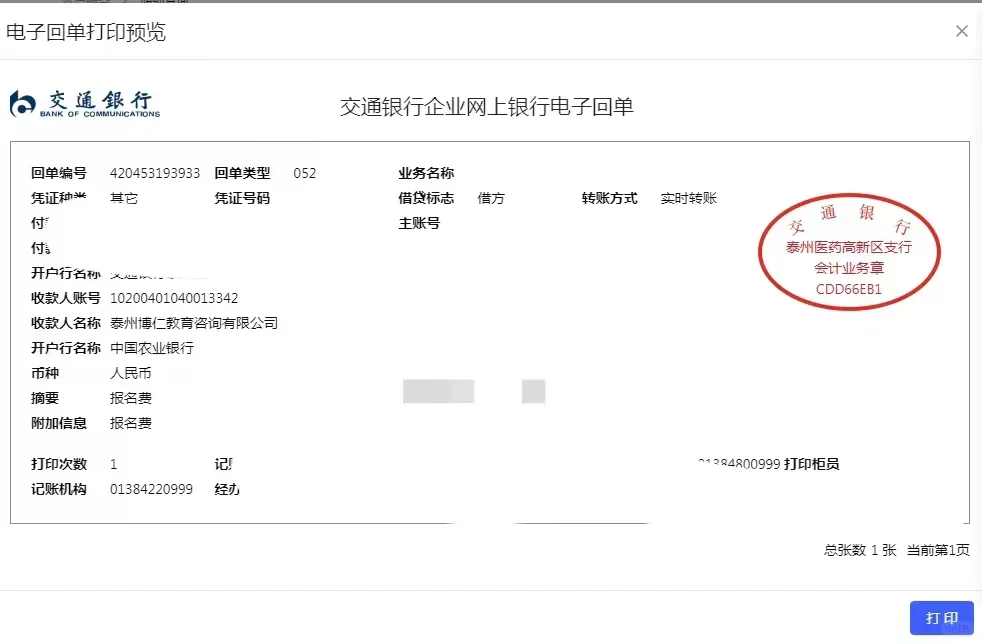This screenshot has height=644, width=982.
Task: Click the 收款人账号 label
Action: point(66,298)
